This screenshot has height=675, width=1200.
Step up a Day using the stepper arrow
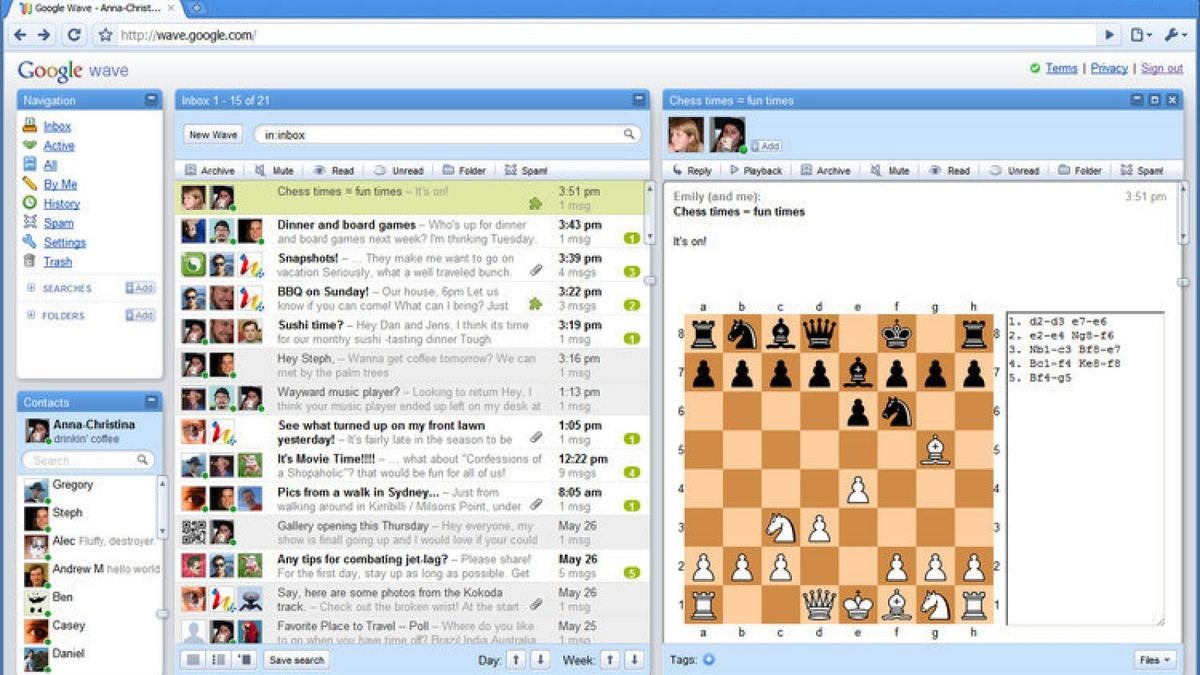pyautogui.click(x=516, y=660)
